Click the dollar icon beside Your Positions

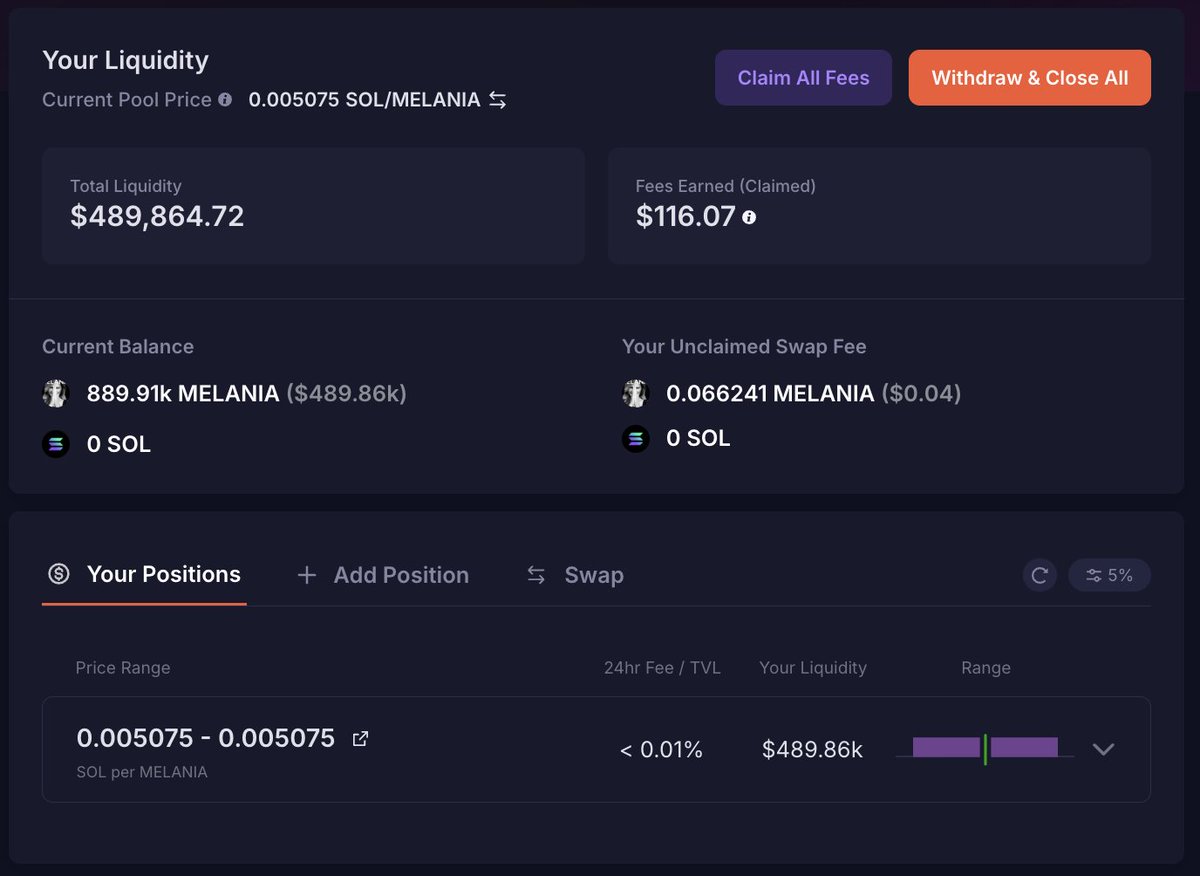(x=59, y=574)
